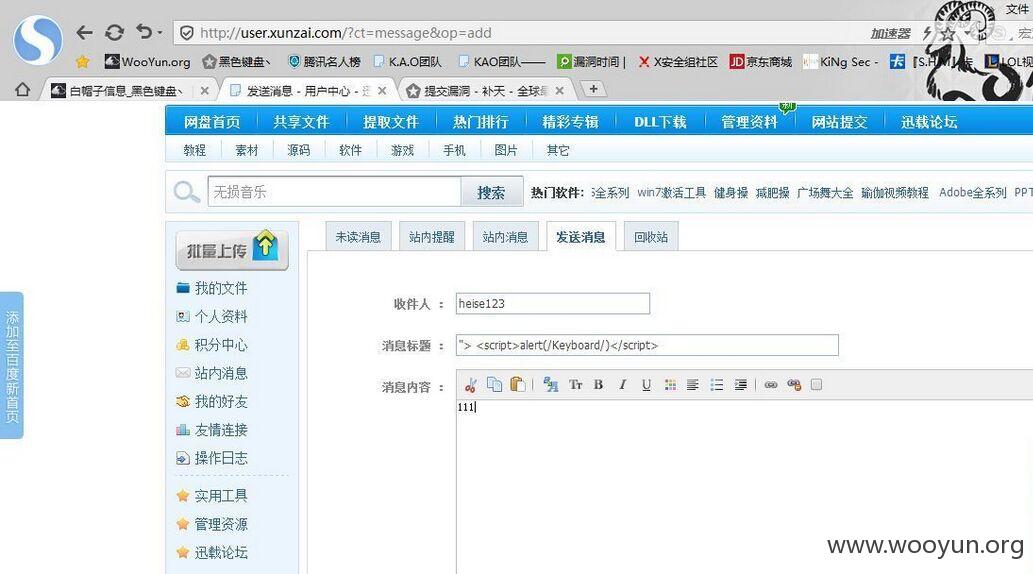Click the site security shield icon
This screenshot has width=1033, height=574.
[187, 33]
